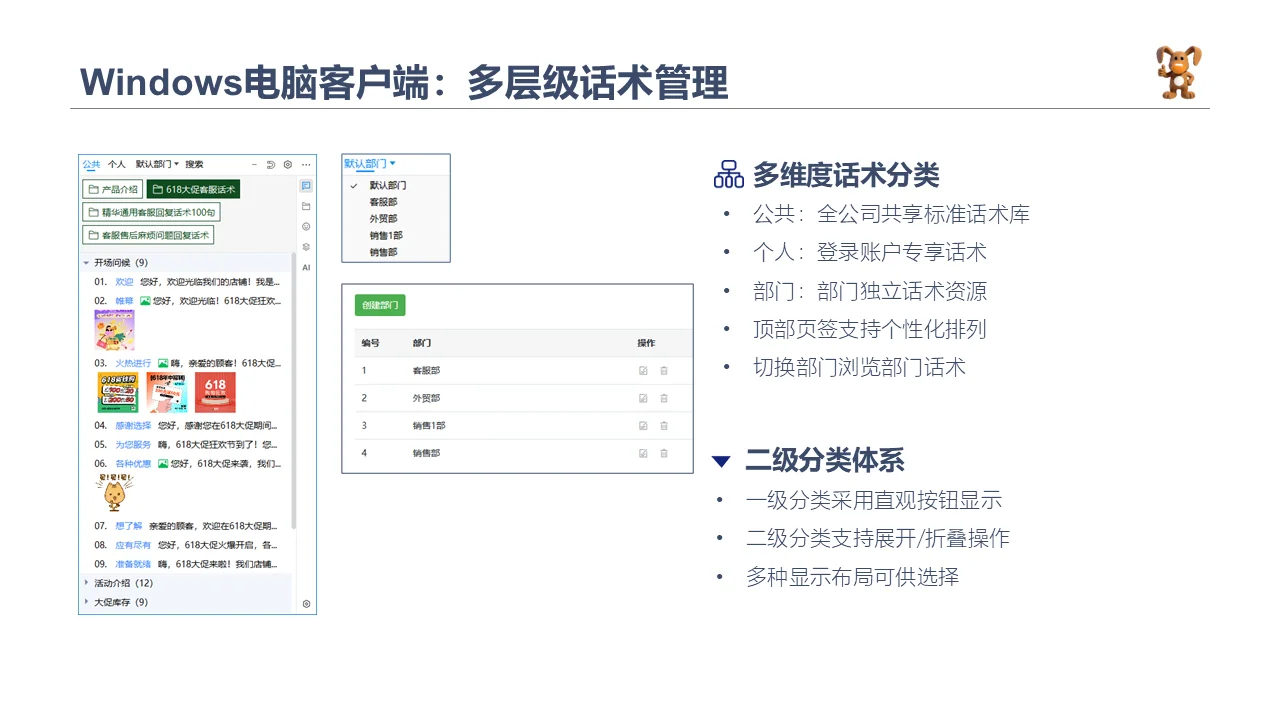Viewport: 1280px width, 720px height.
Task: Open the 搜索 tab
Action: coord(194,164)
